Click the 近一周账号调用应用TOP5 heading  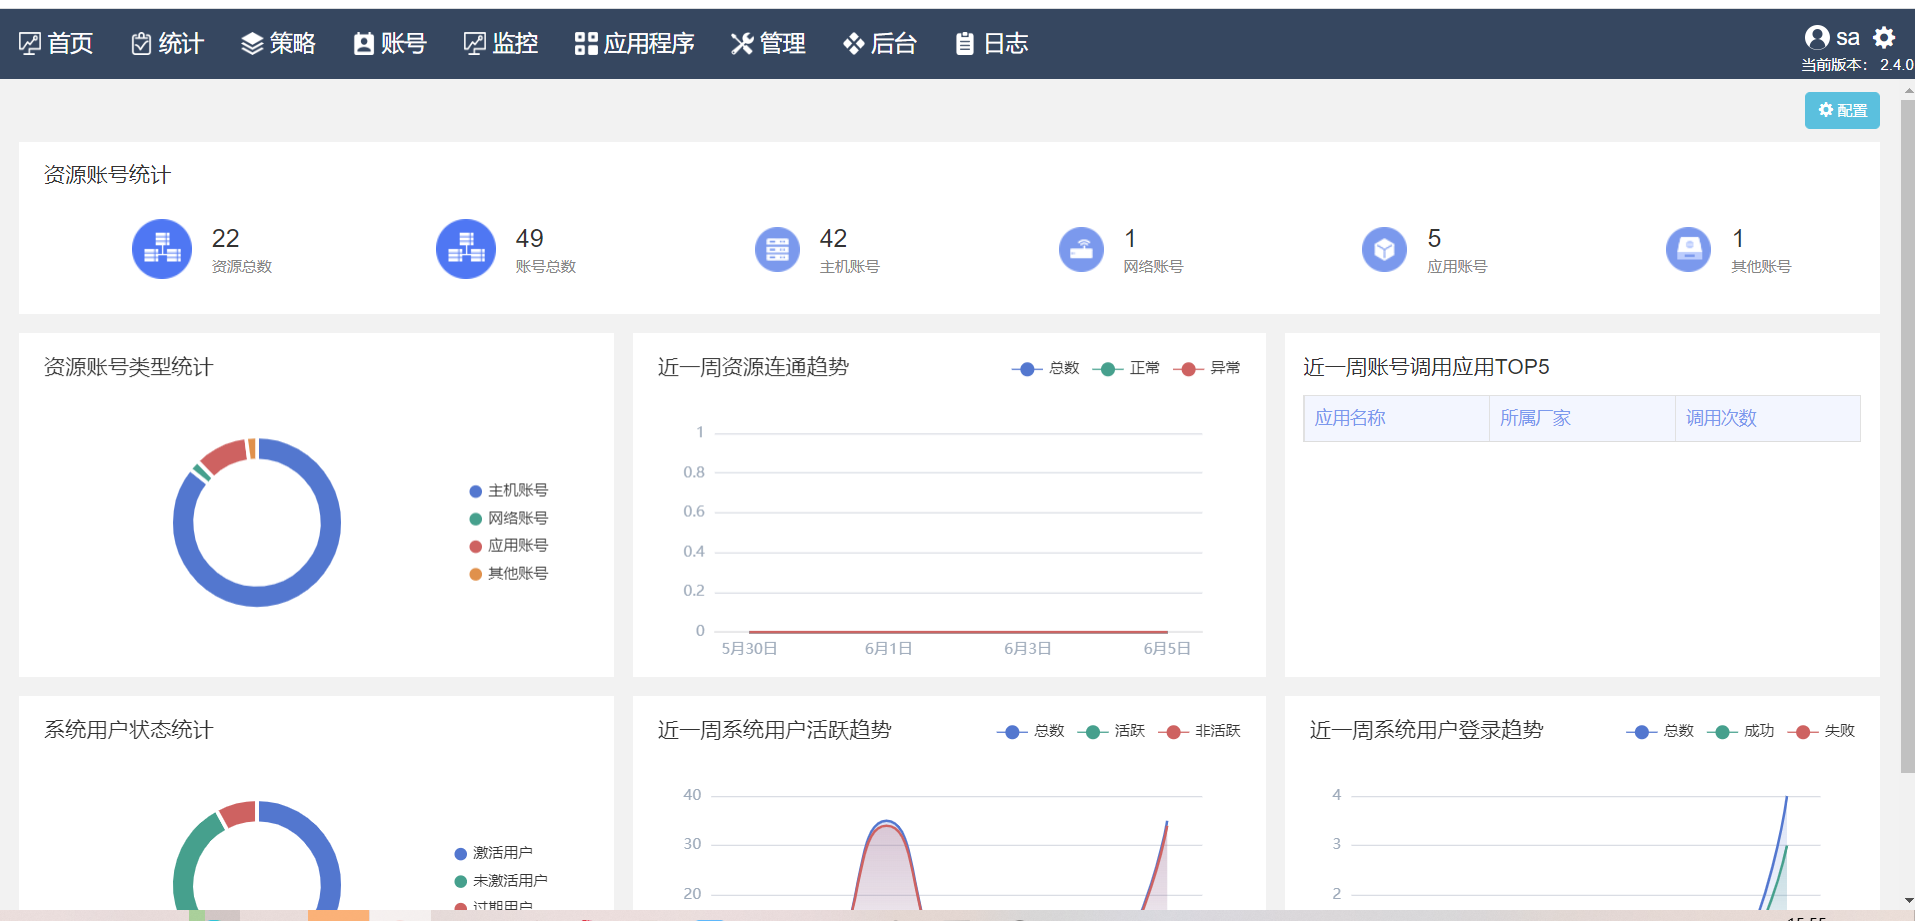click(x=1426, y=367)
